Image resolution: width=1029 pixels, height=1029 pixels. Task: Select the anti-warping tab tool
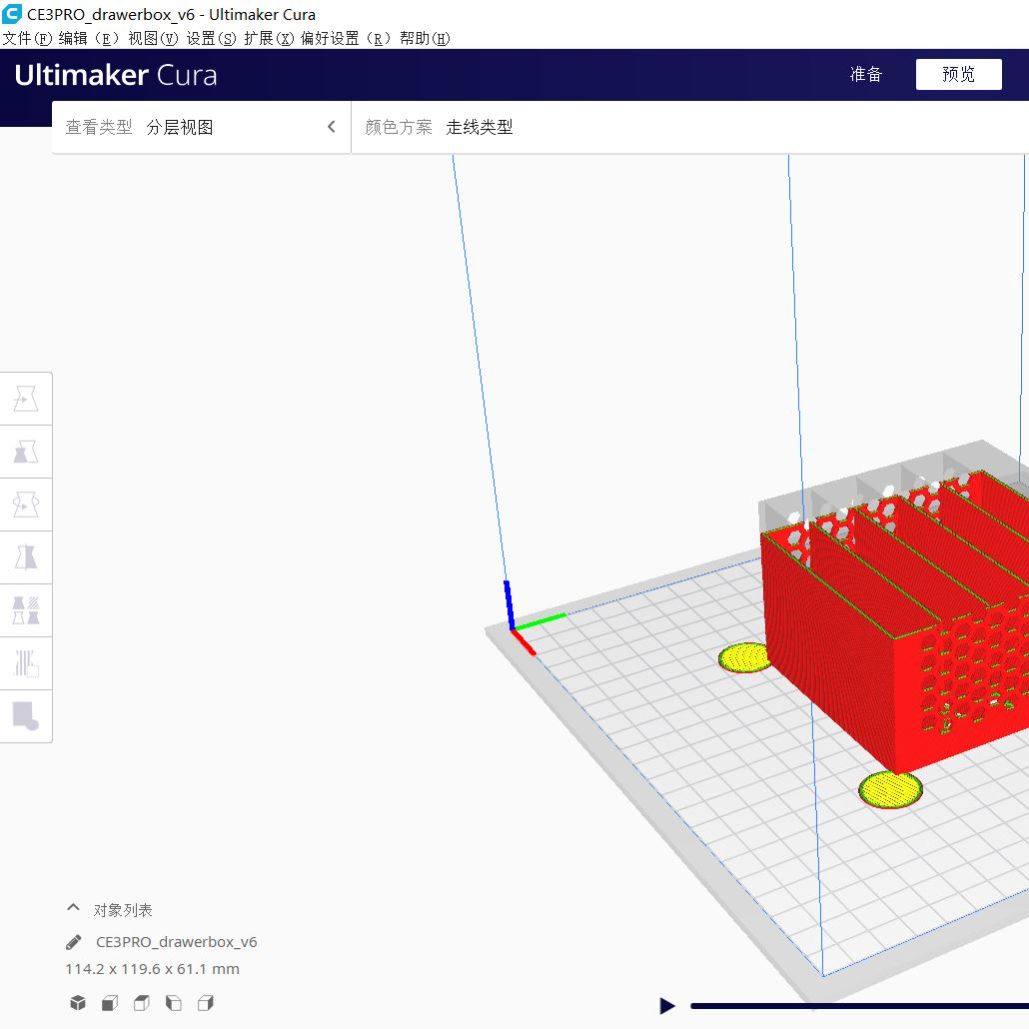(25, 716)
